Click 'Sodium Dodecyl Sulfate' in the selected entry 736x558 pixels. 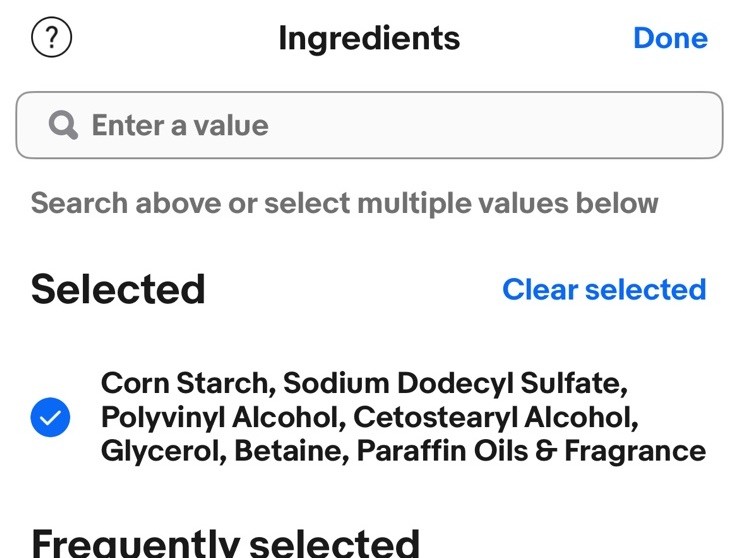(455, 383)
